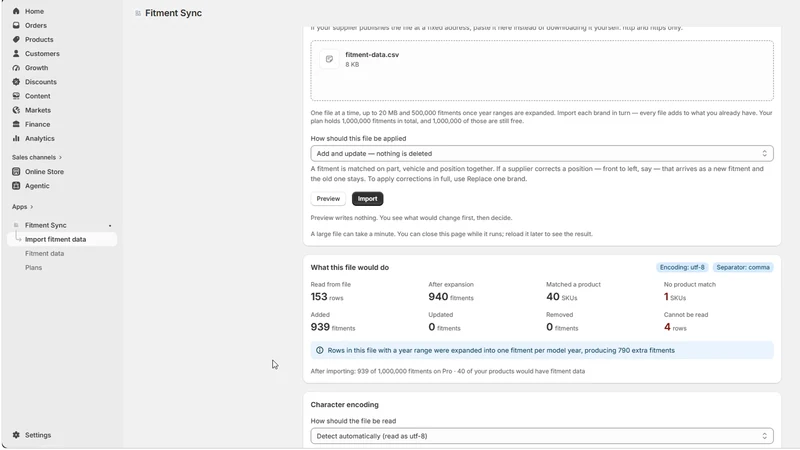Open Fitment data sub-item
800x450 pixels.
pos(44,254)
